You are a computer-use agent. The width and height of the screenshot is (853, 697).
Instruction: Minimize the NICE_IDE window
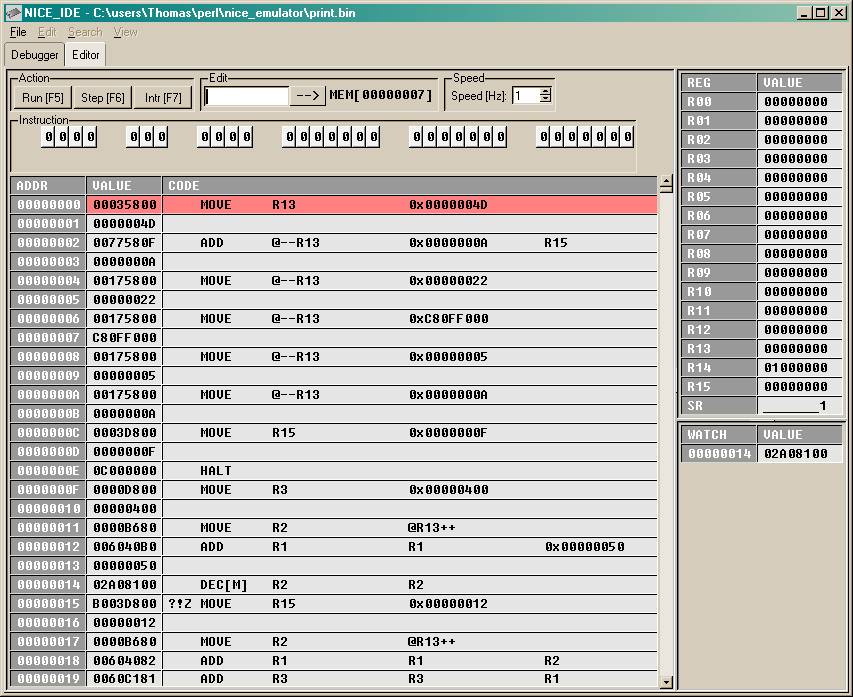click(806, 12)
